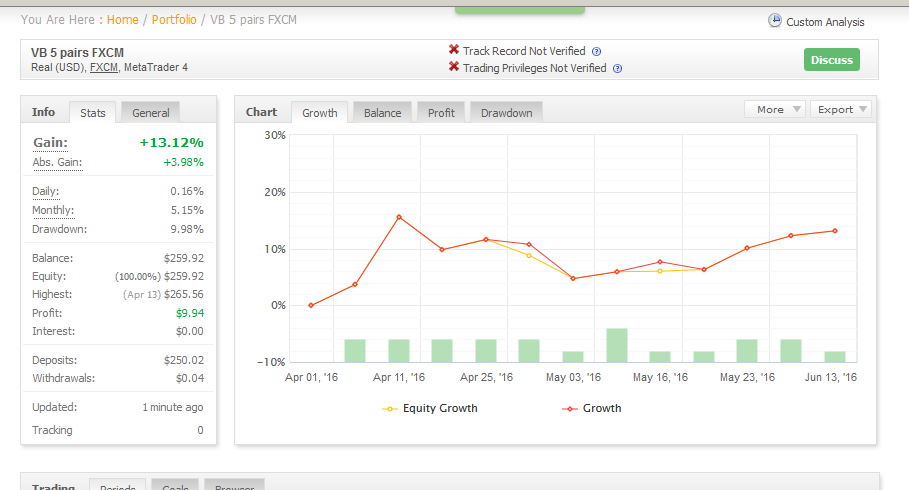Toggle Equity Growth series in chart legend

coord(430,408)
